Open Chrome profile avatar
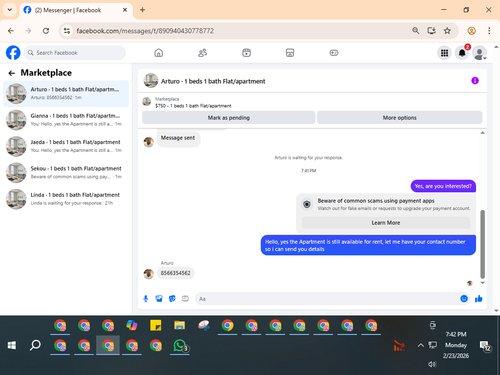 (x=471, y=31)
